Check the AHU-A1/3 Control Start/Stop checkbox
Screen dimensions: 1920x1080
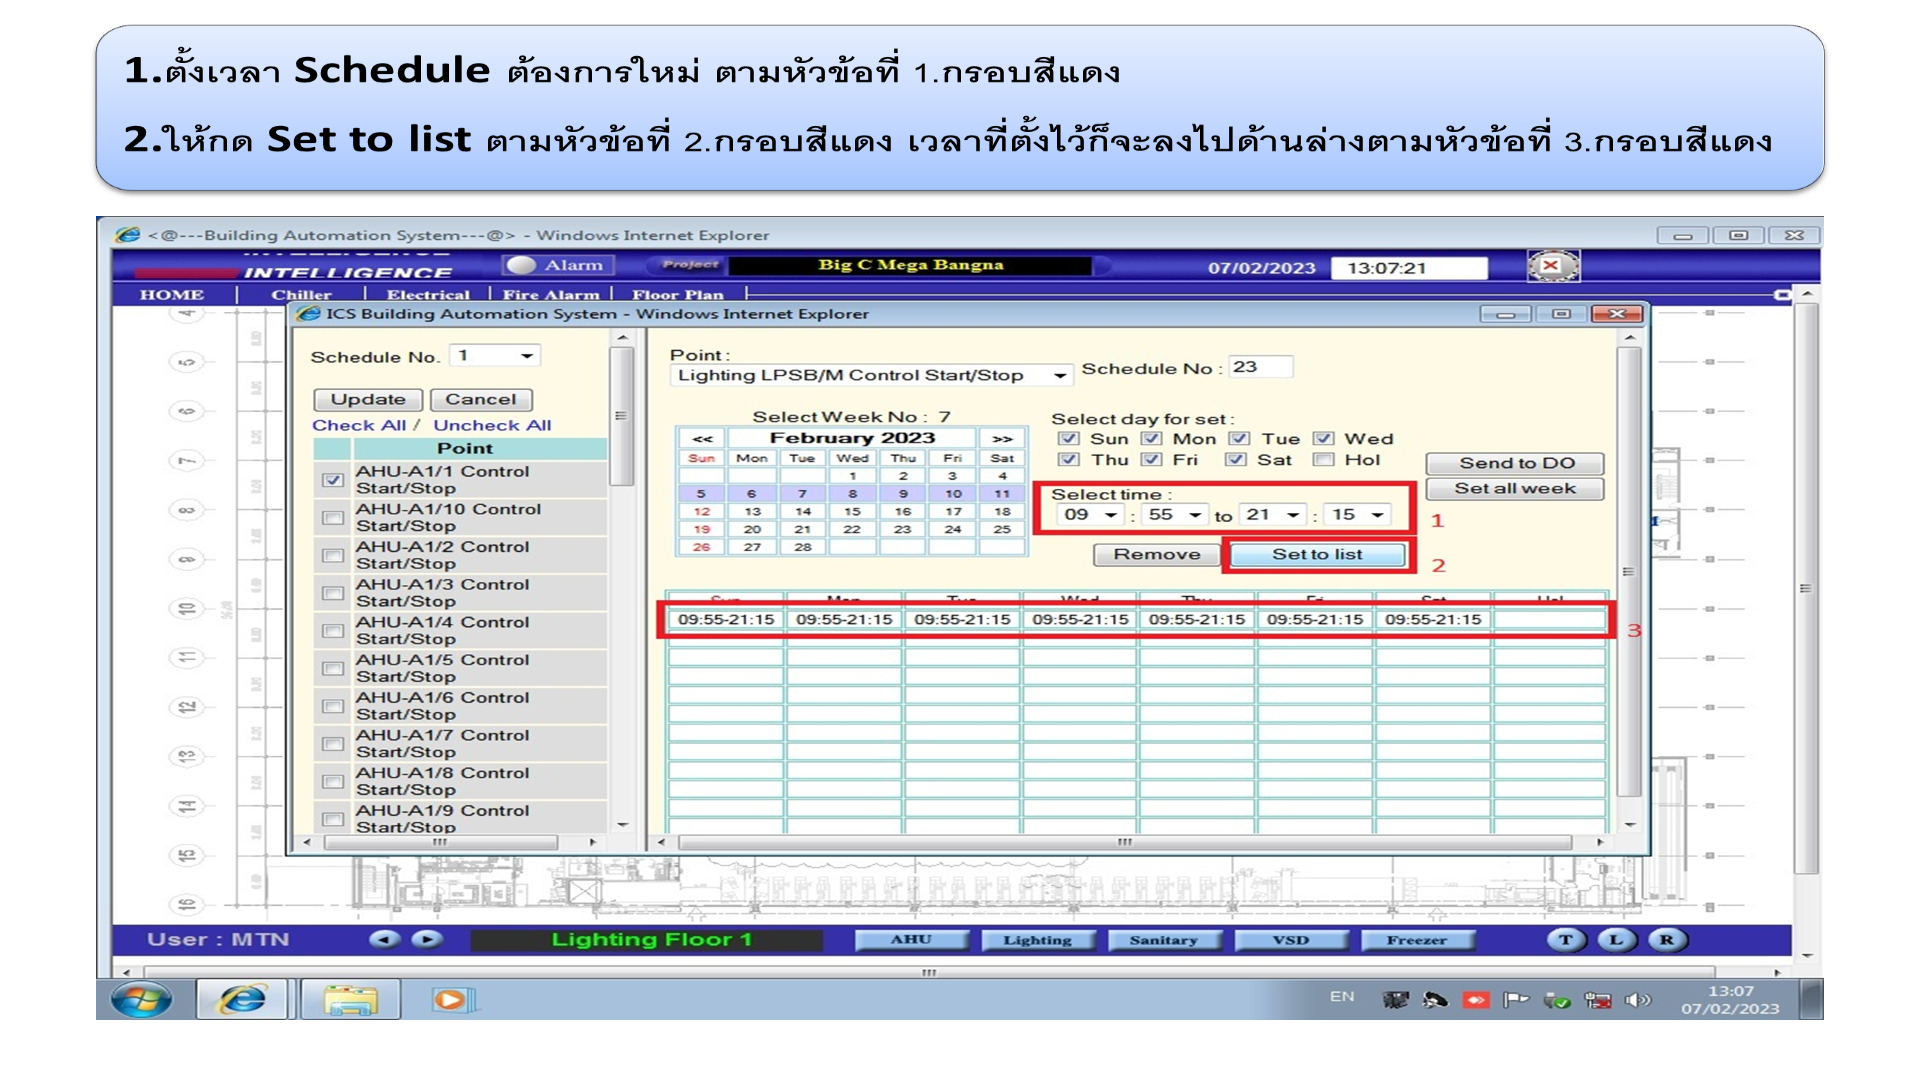(333, 593)
